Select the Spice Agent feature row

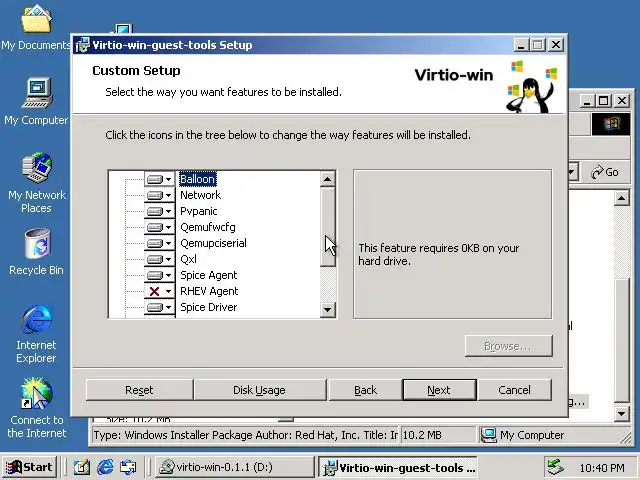click(x=209, y=275)
